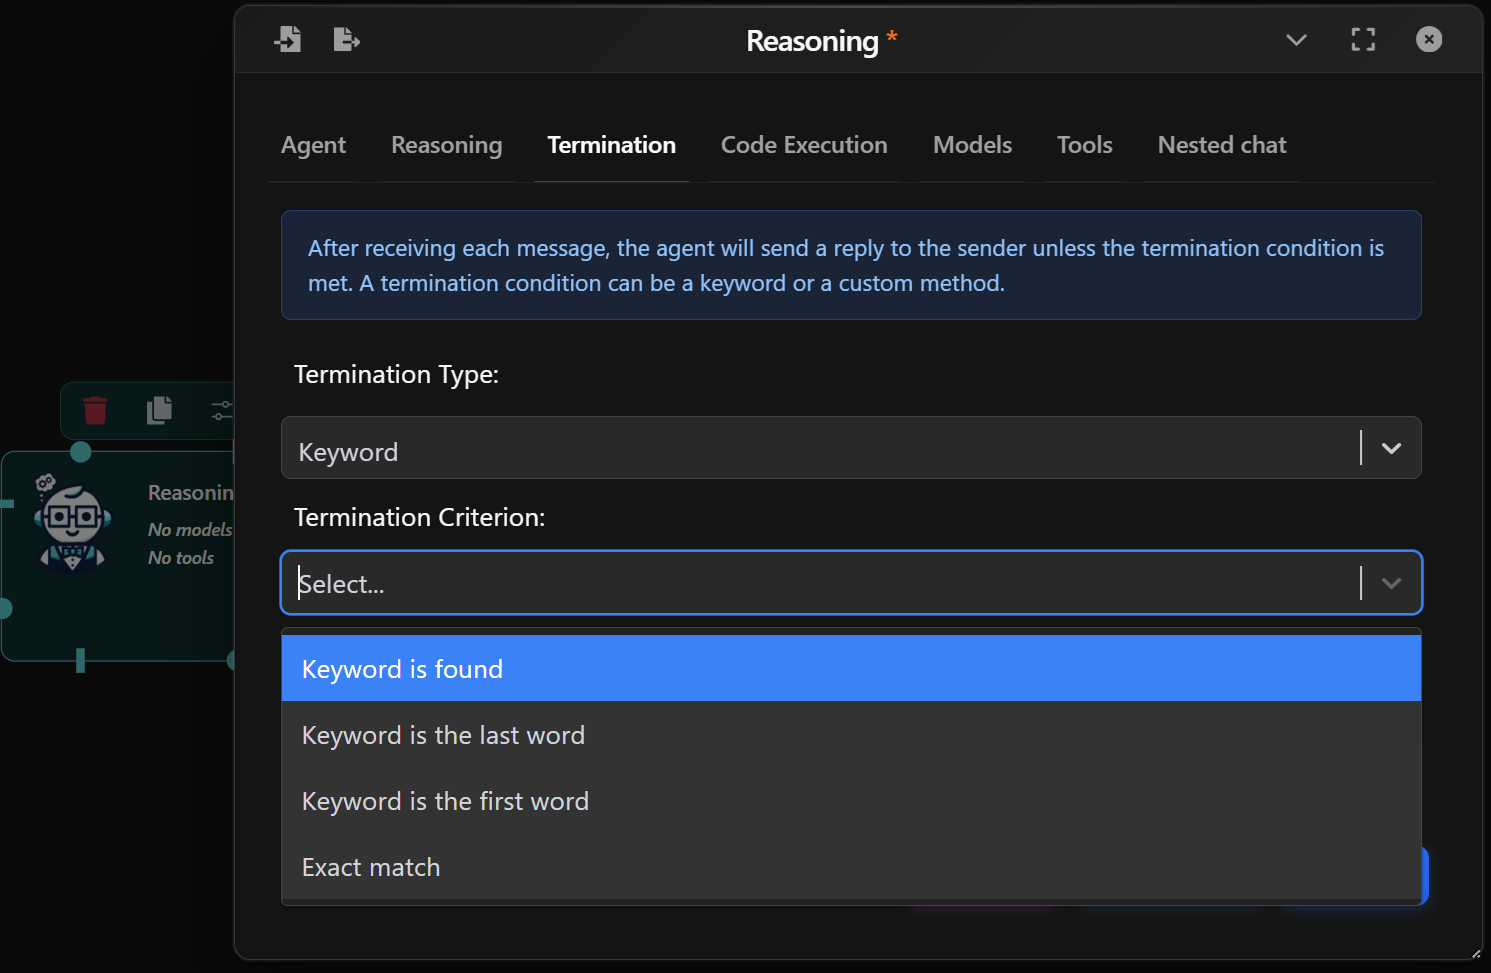Delete the Reasoning agent via the trash icon
Image resolution: width=1491 pixels, height=973 pixels.
click(95, 410)
